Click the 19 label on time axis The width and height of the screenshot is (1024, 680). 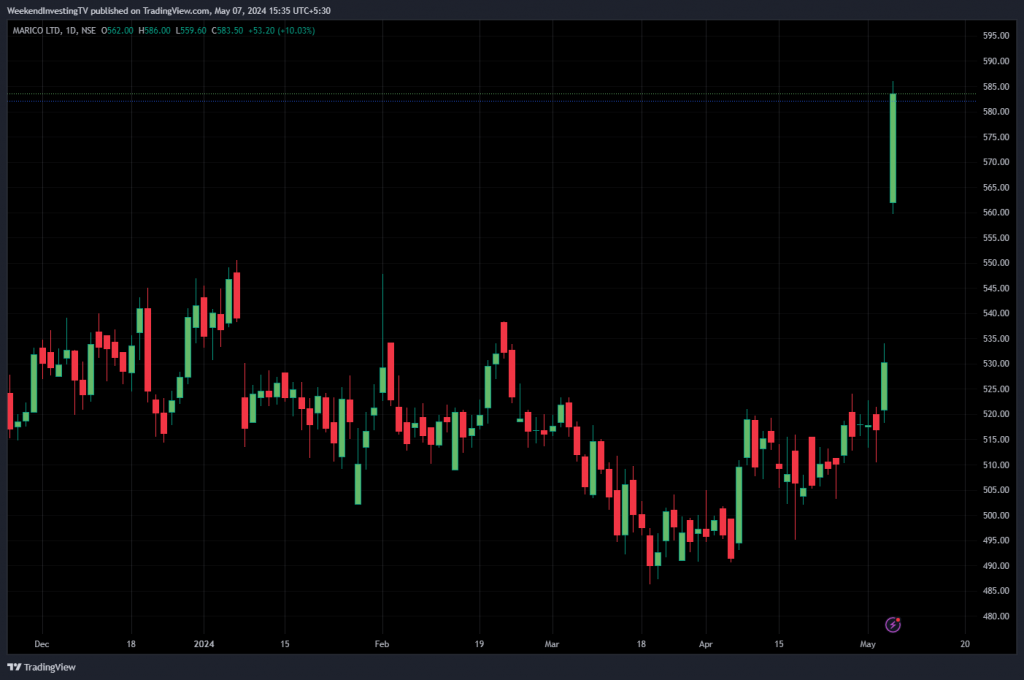click(x=479, y=643)
